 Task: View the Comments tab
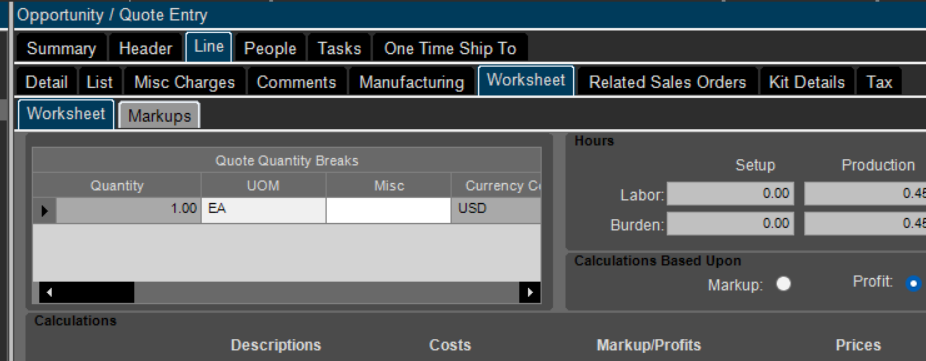click(296, 82)
